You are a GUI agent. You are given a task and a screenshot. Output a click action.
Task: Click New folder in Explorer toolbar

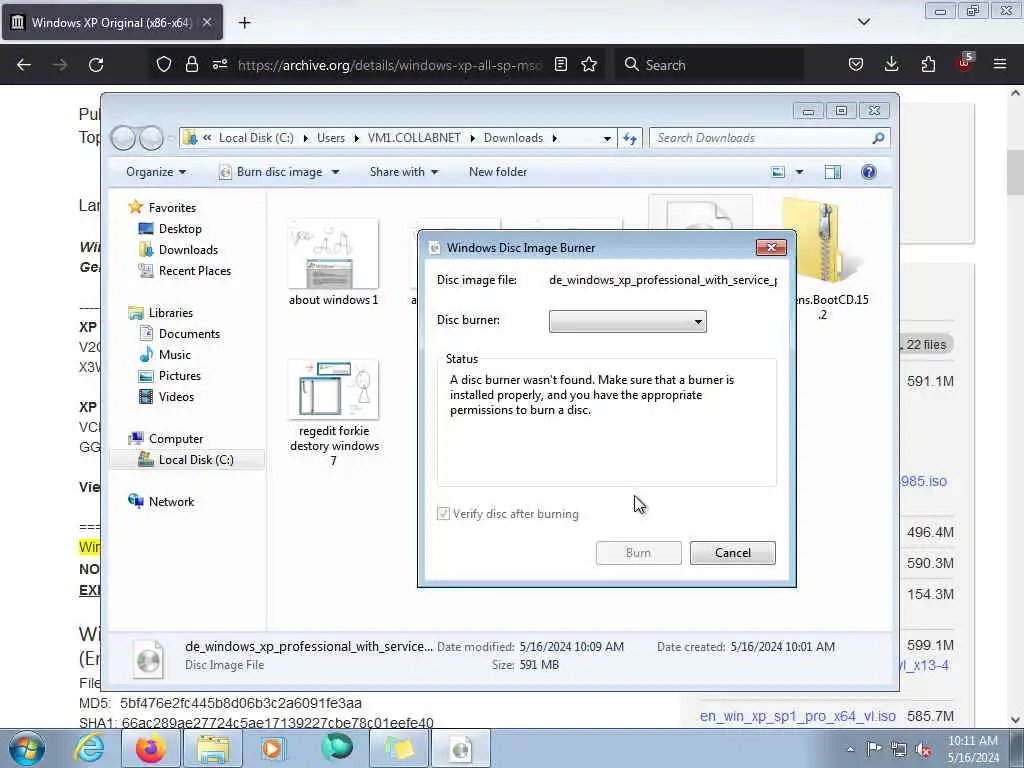pos(498,172)
